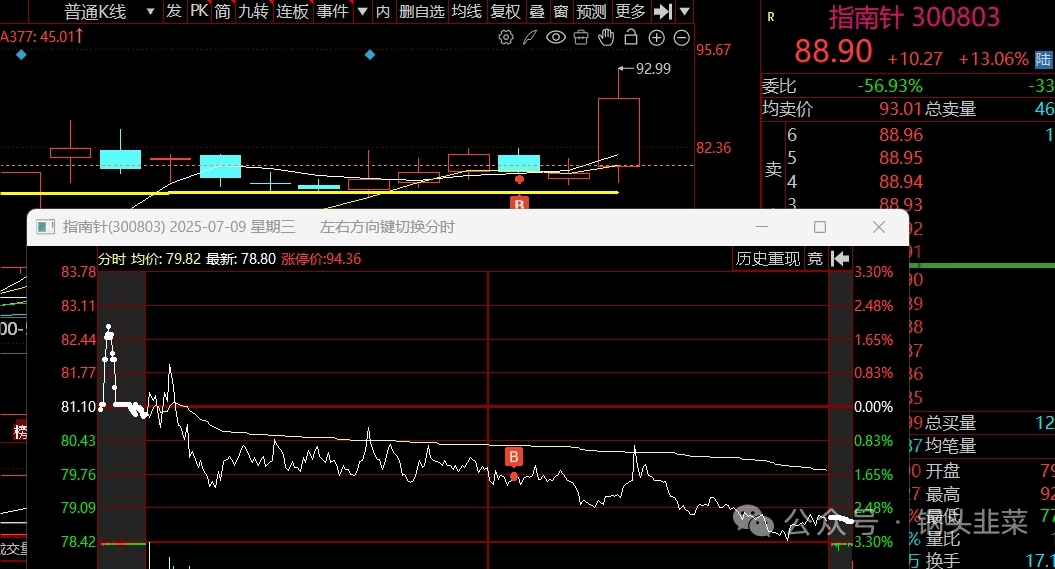Click stock name 指南针 300803
1055x569 pixels.
(914, 17)
